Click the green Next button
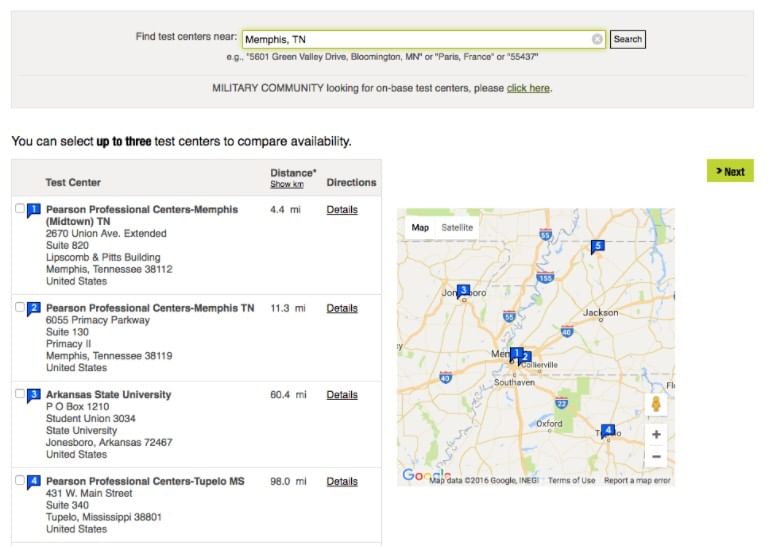 pos(730,171)
